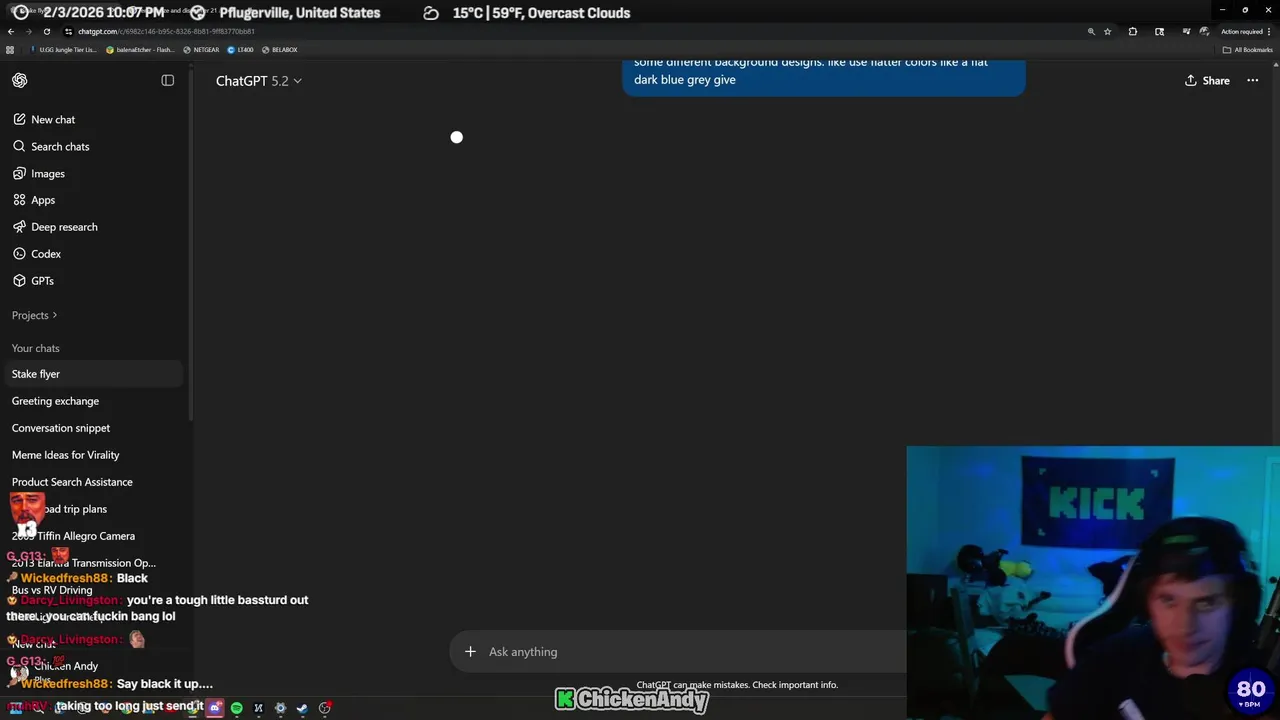Open Steam from the taskbar
Screen dimensions: 1280x720
tap(302, 708)
